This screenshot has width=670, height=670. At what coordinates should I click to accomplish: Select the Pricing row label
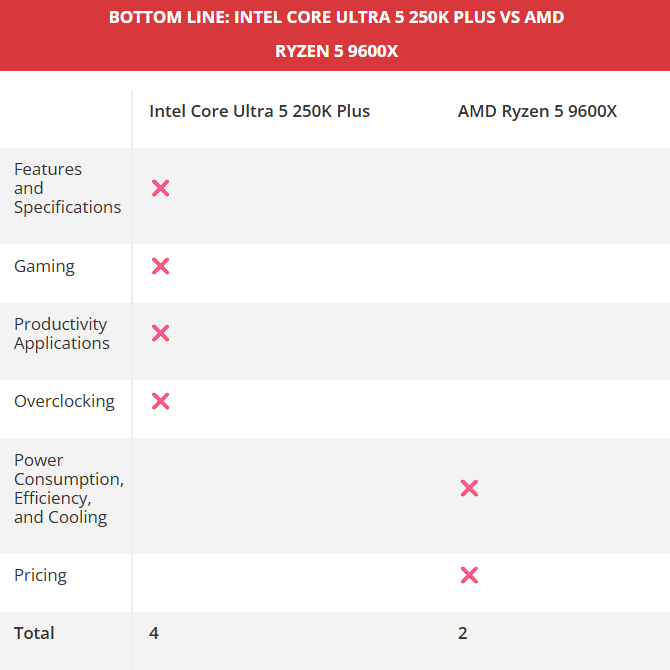40,575
